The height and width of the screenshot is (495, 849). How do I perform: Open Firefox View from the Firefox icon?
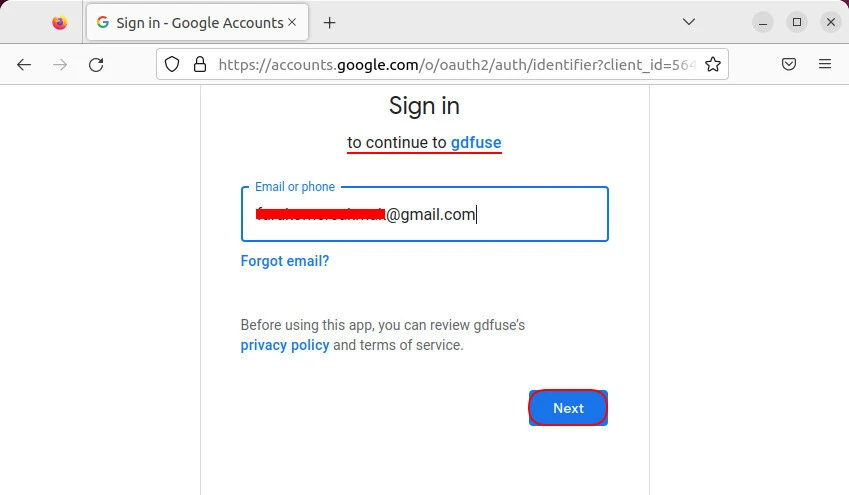[59, 22]
